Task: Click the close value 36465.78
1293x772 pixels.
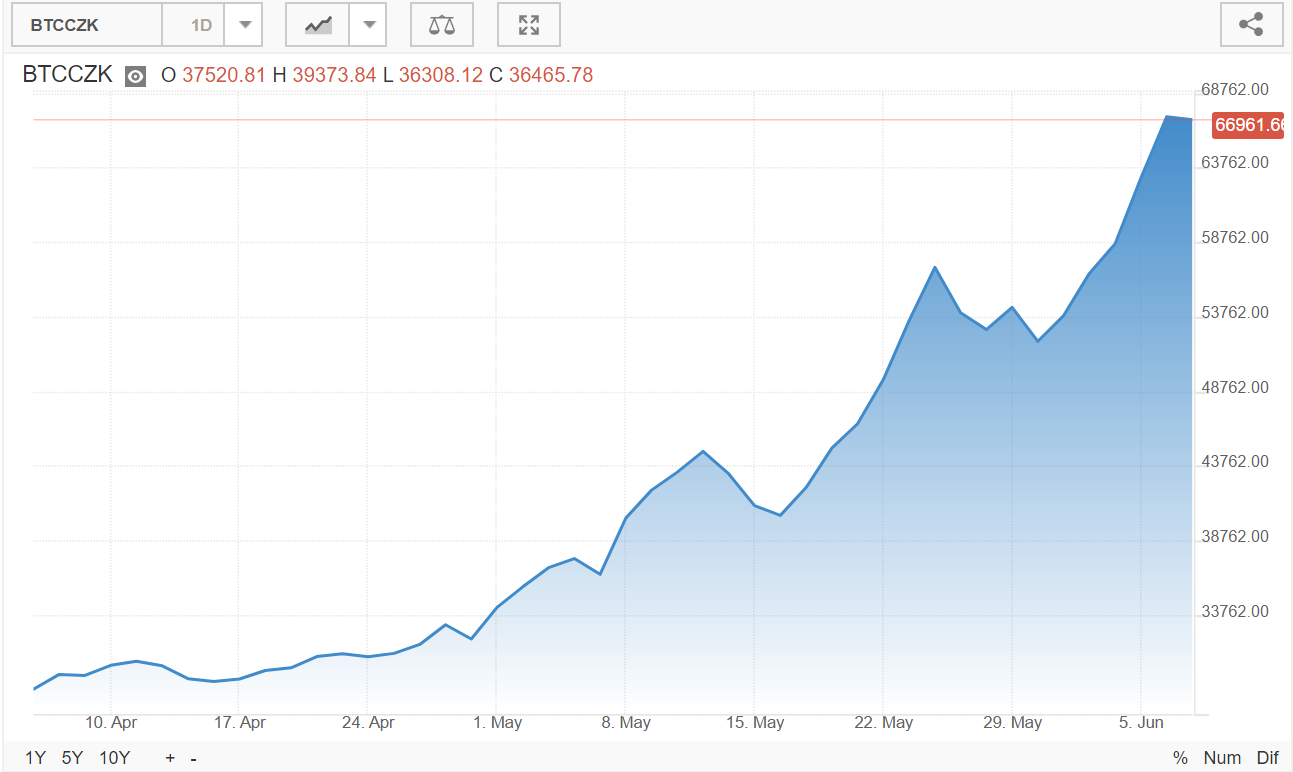Action: pos(551,75)
